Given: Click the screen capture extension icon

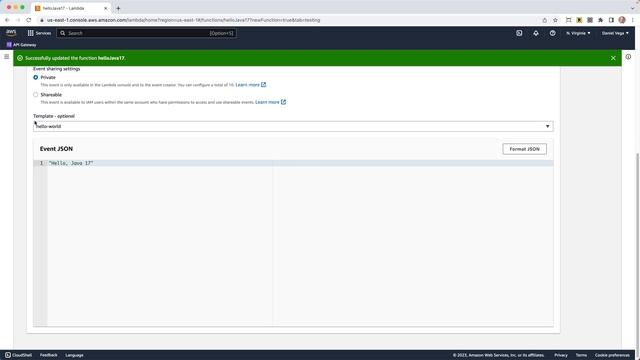Looking at the screenshot, I should click(x=568, y=20).
